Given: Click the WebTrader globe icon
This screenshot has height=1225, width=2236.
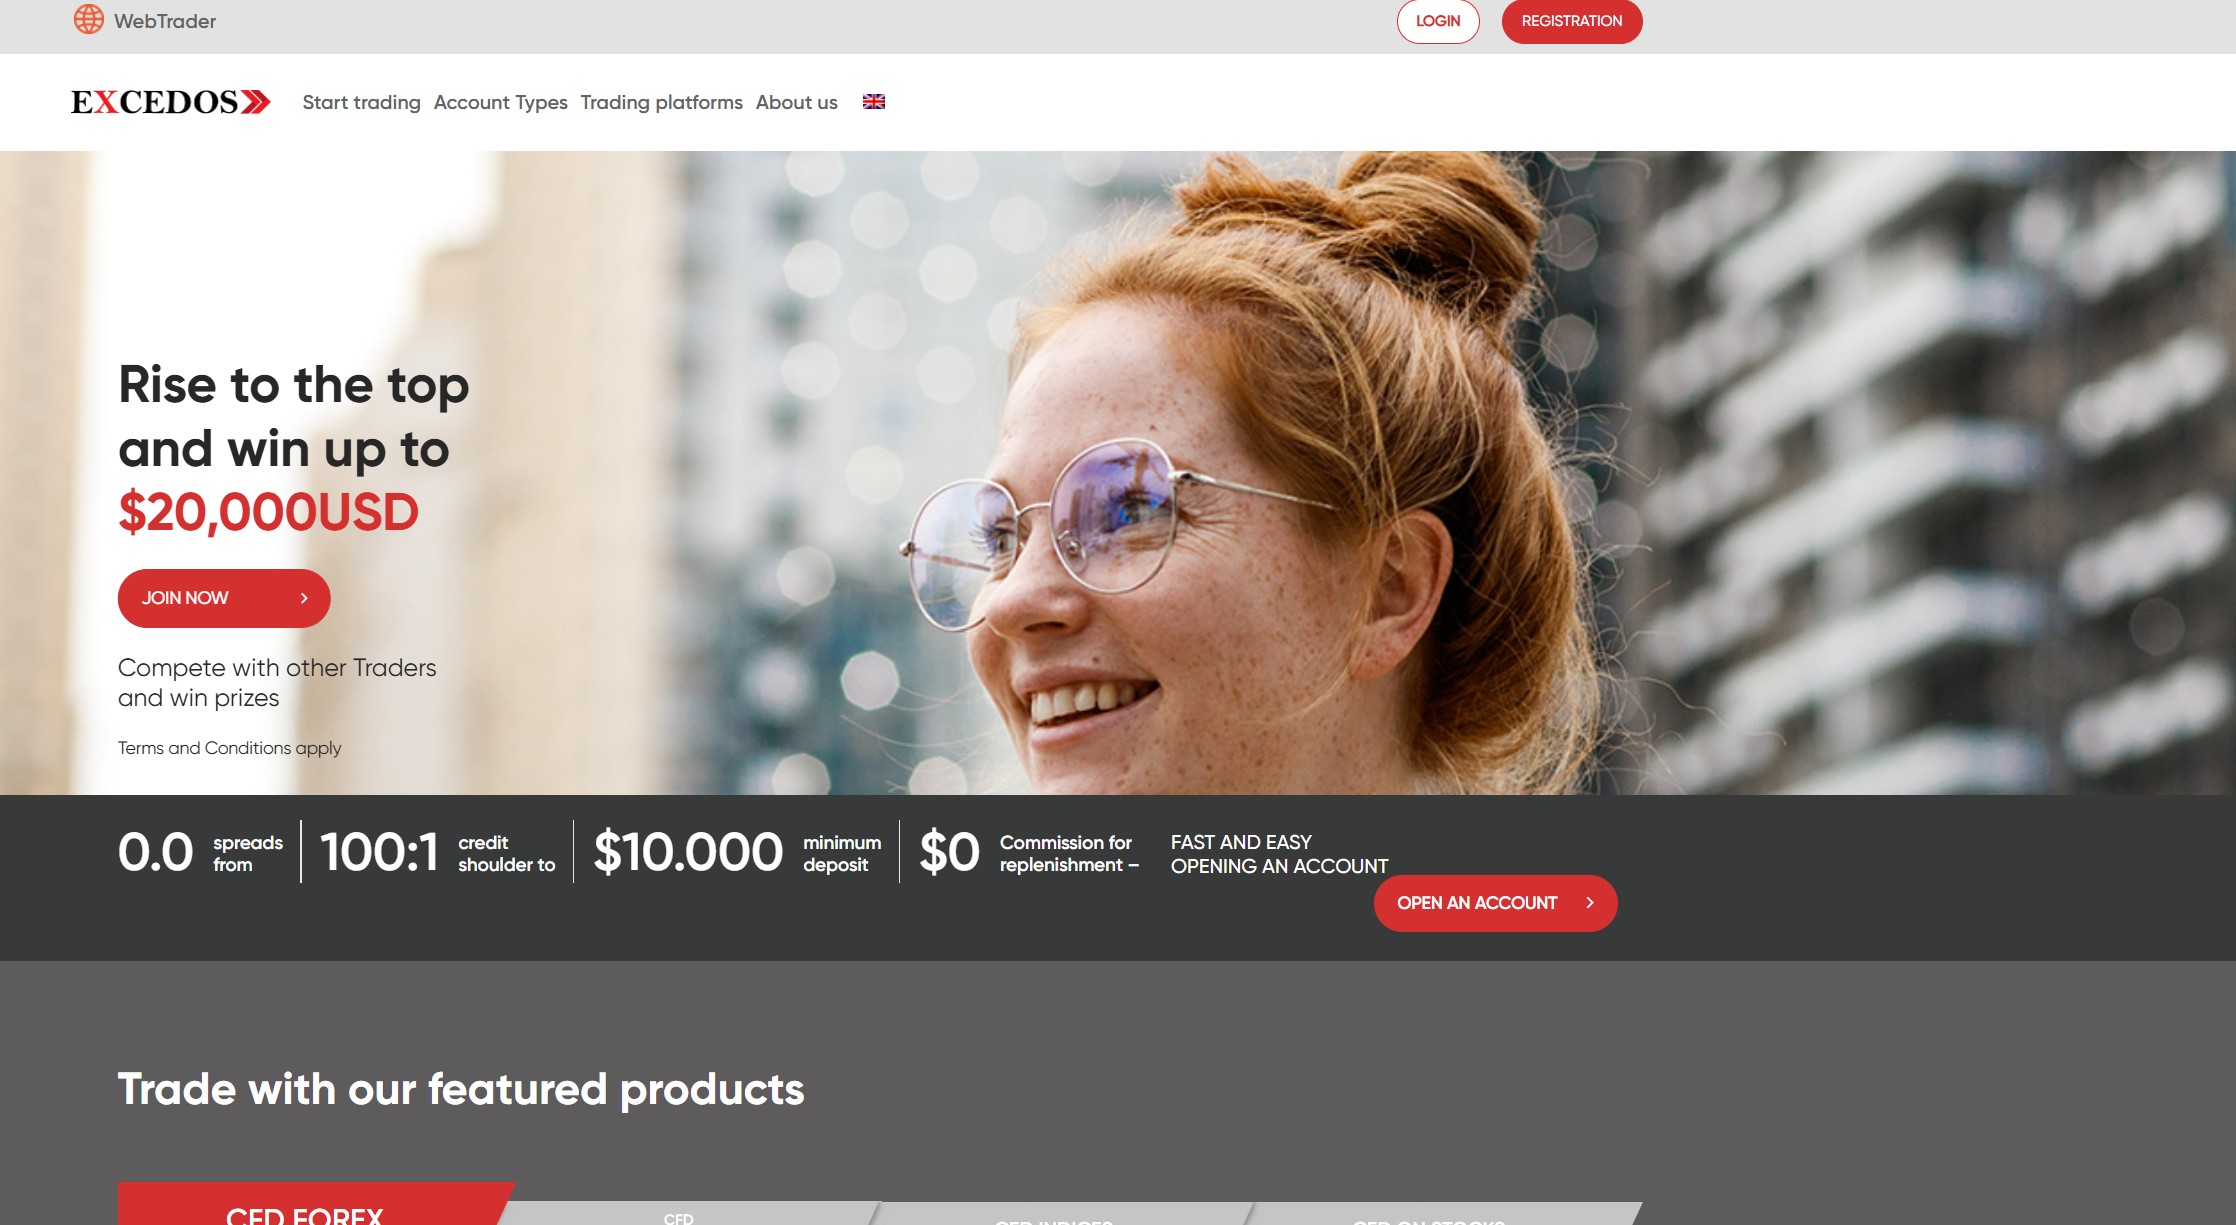Looking at the screenshot, I should [x=89, y=19].
